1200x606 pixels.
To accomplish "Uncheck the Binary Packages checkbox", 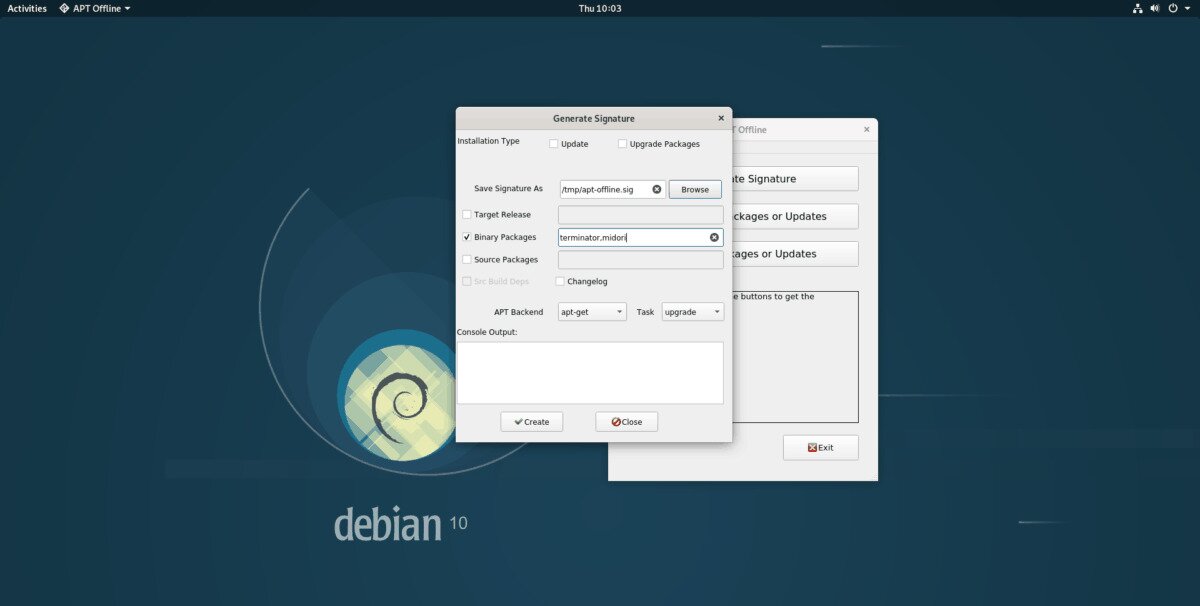I will [x=467, y=238].
